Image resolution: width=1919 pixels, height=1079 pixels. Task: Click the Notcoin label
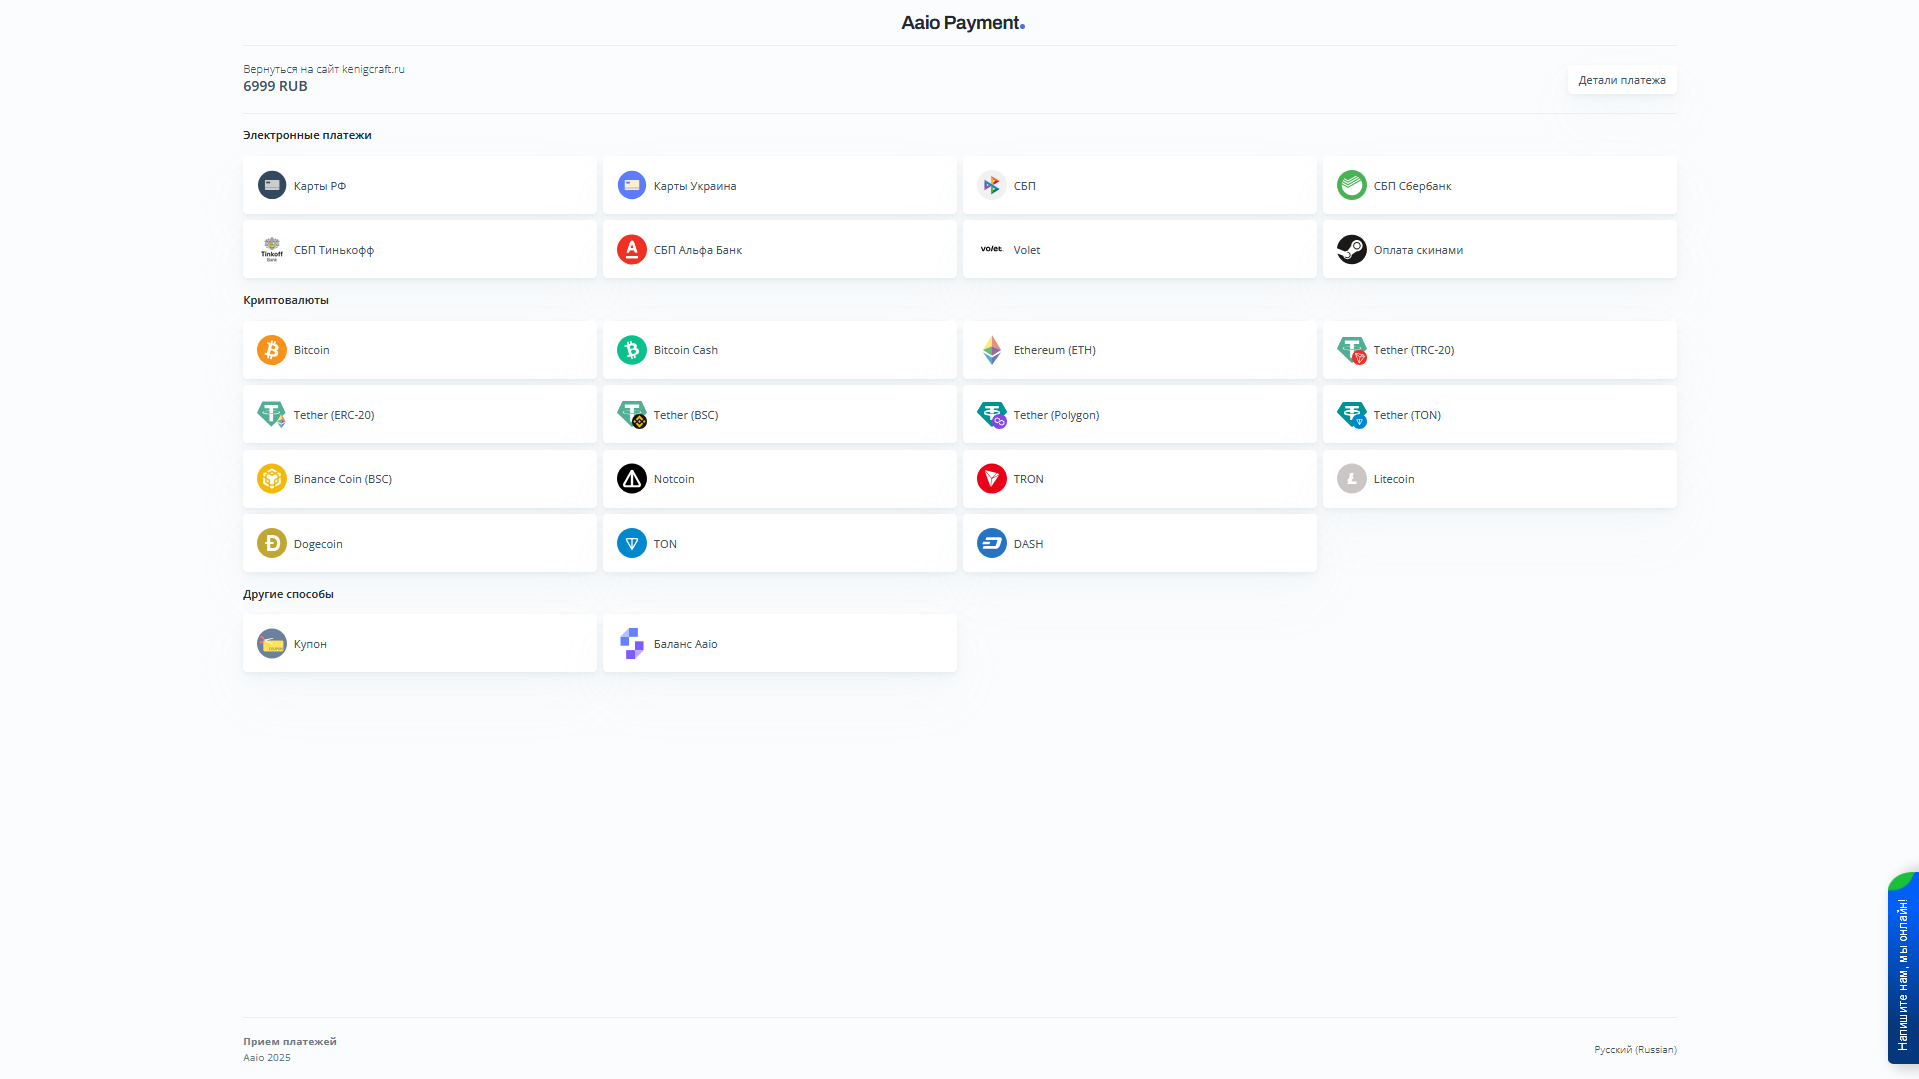tap(674, 479)
